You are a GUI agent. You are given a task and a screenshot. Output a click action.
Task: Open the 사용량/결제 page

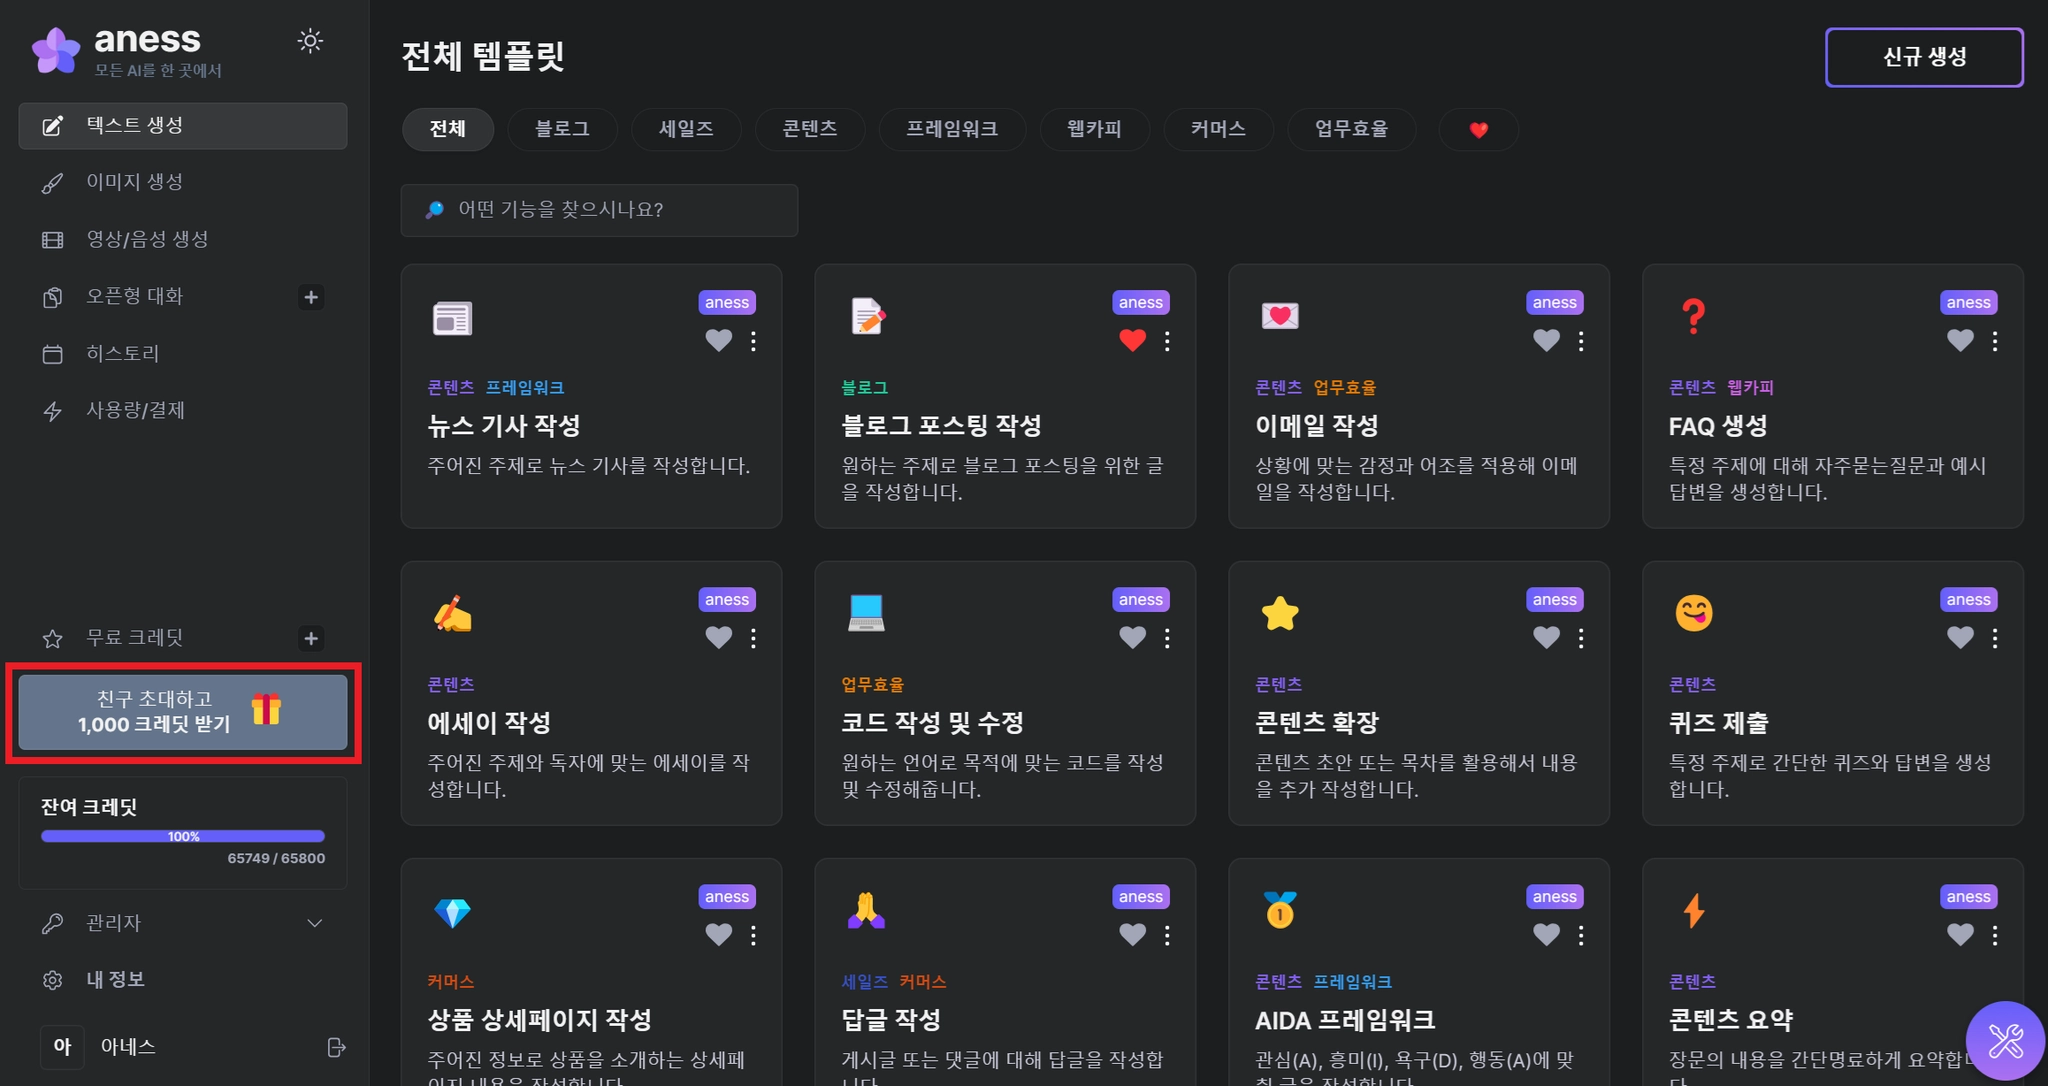point(135,410)
